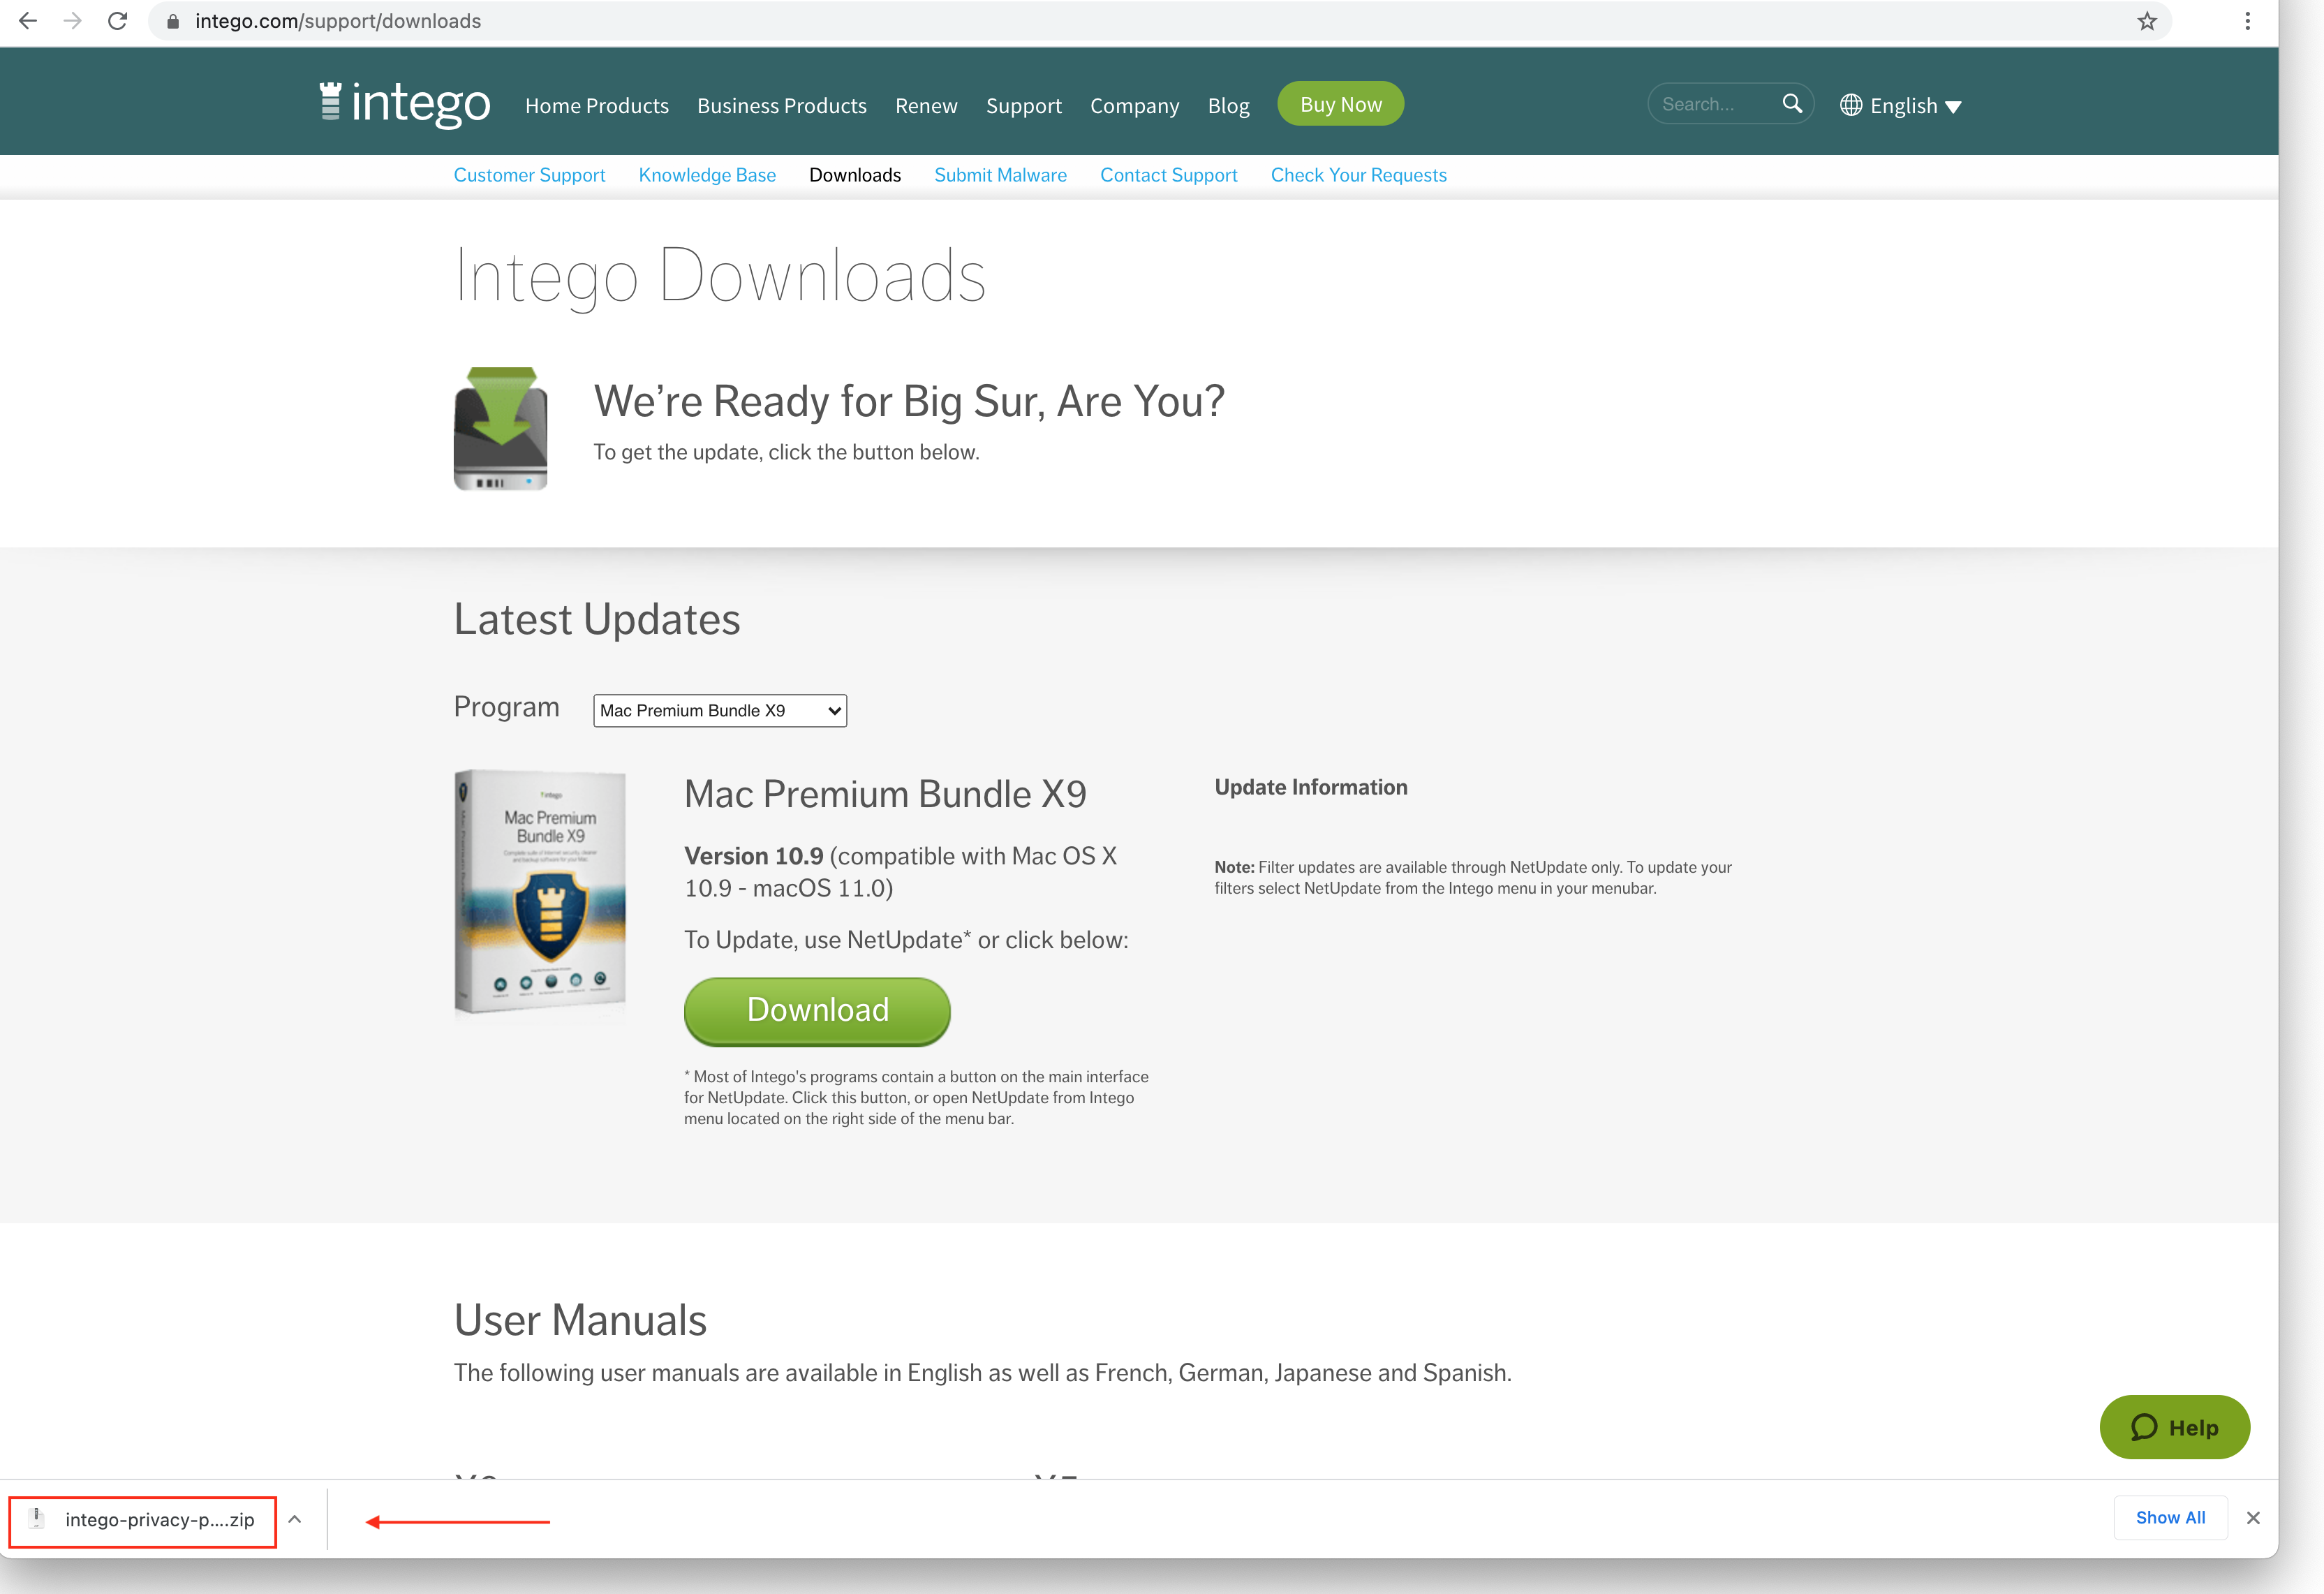2324x1594 pixels.
Task: Click the Intego logo in the header
Action: click(405, 103)
